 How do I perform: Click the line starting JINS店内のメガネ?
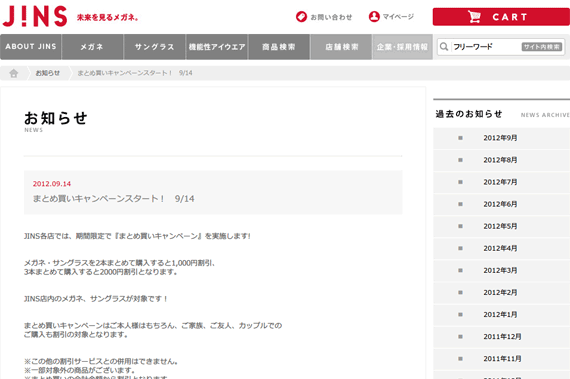(96, 299)
